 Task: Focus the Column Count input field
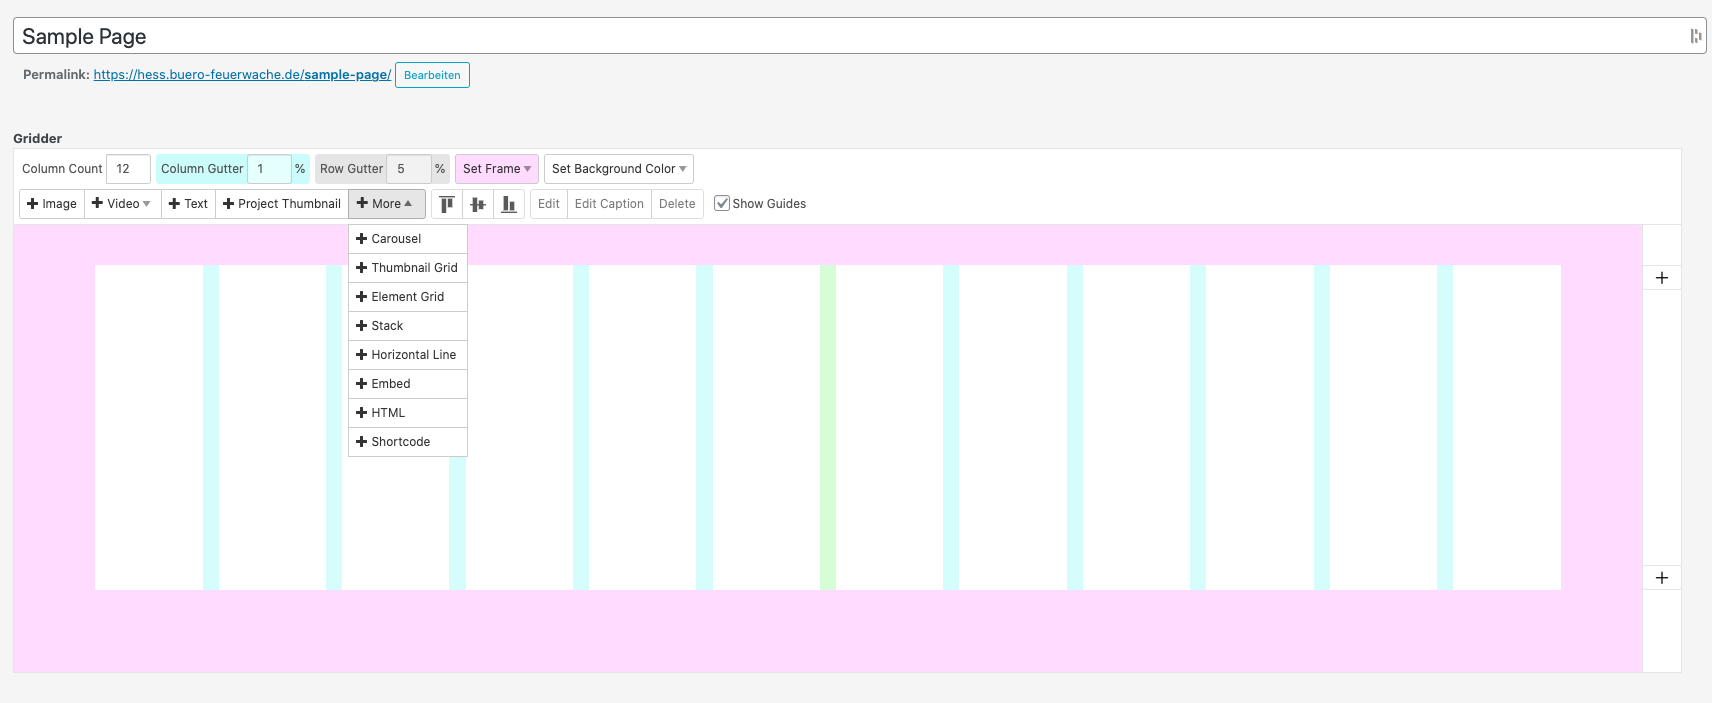click(128, 169)
